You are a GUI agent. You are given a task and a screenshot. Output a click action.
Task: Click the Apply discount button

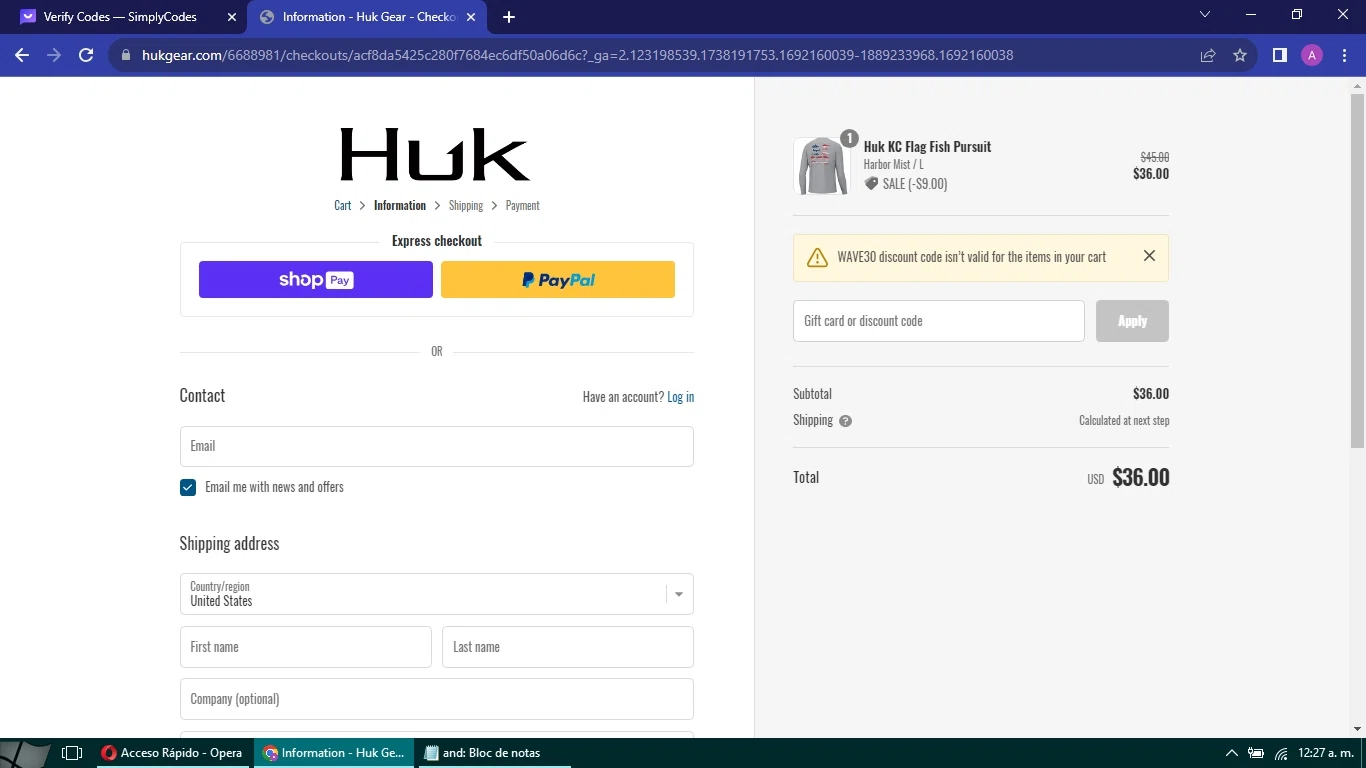coord(1132,321)
